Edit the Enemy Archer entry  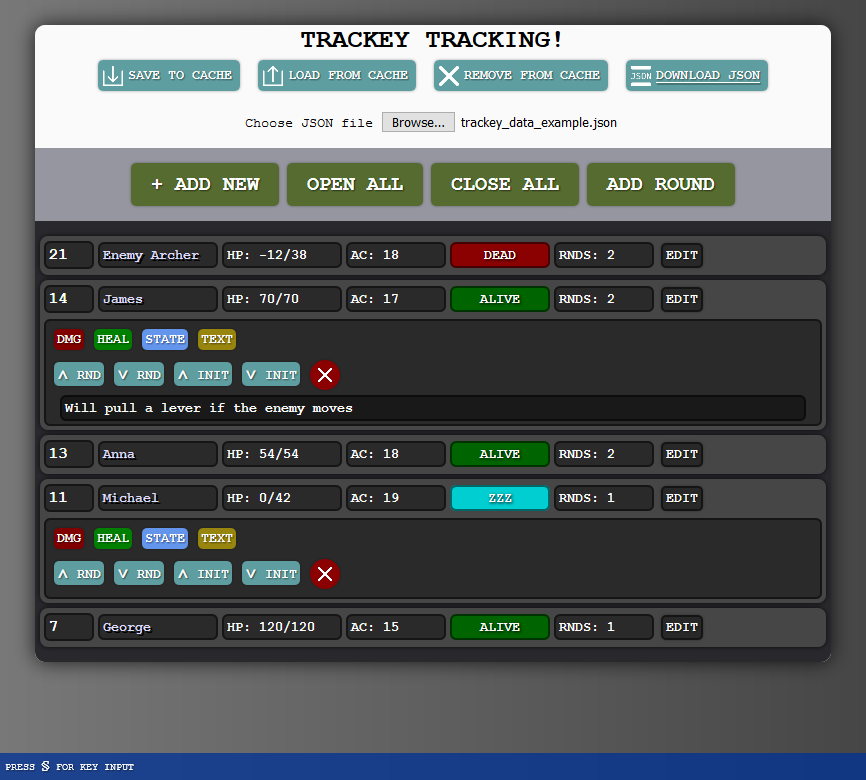(682, 255)
